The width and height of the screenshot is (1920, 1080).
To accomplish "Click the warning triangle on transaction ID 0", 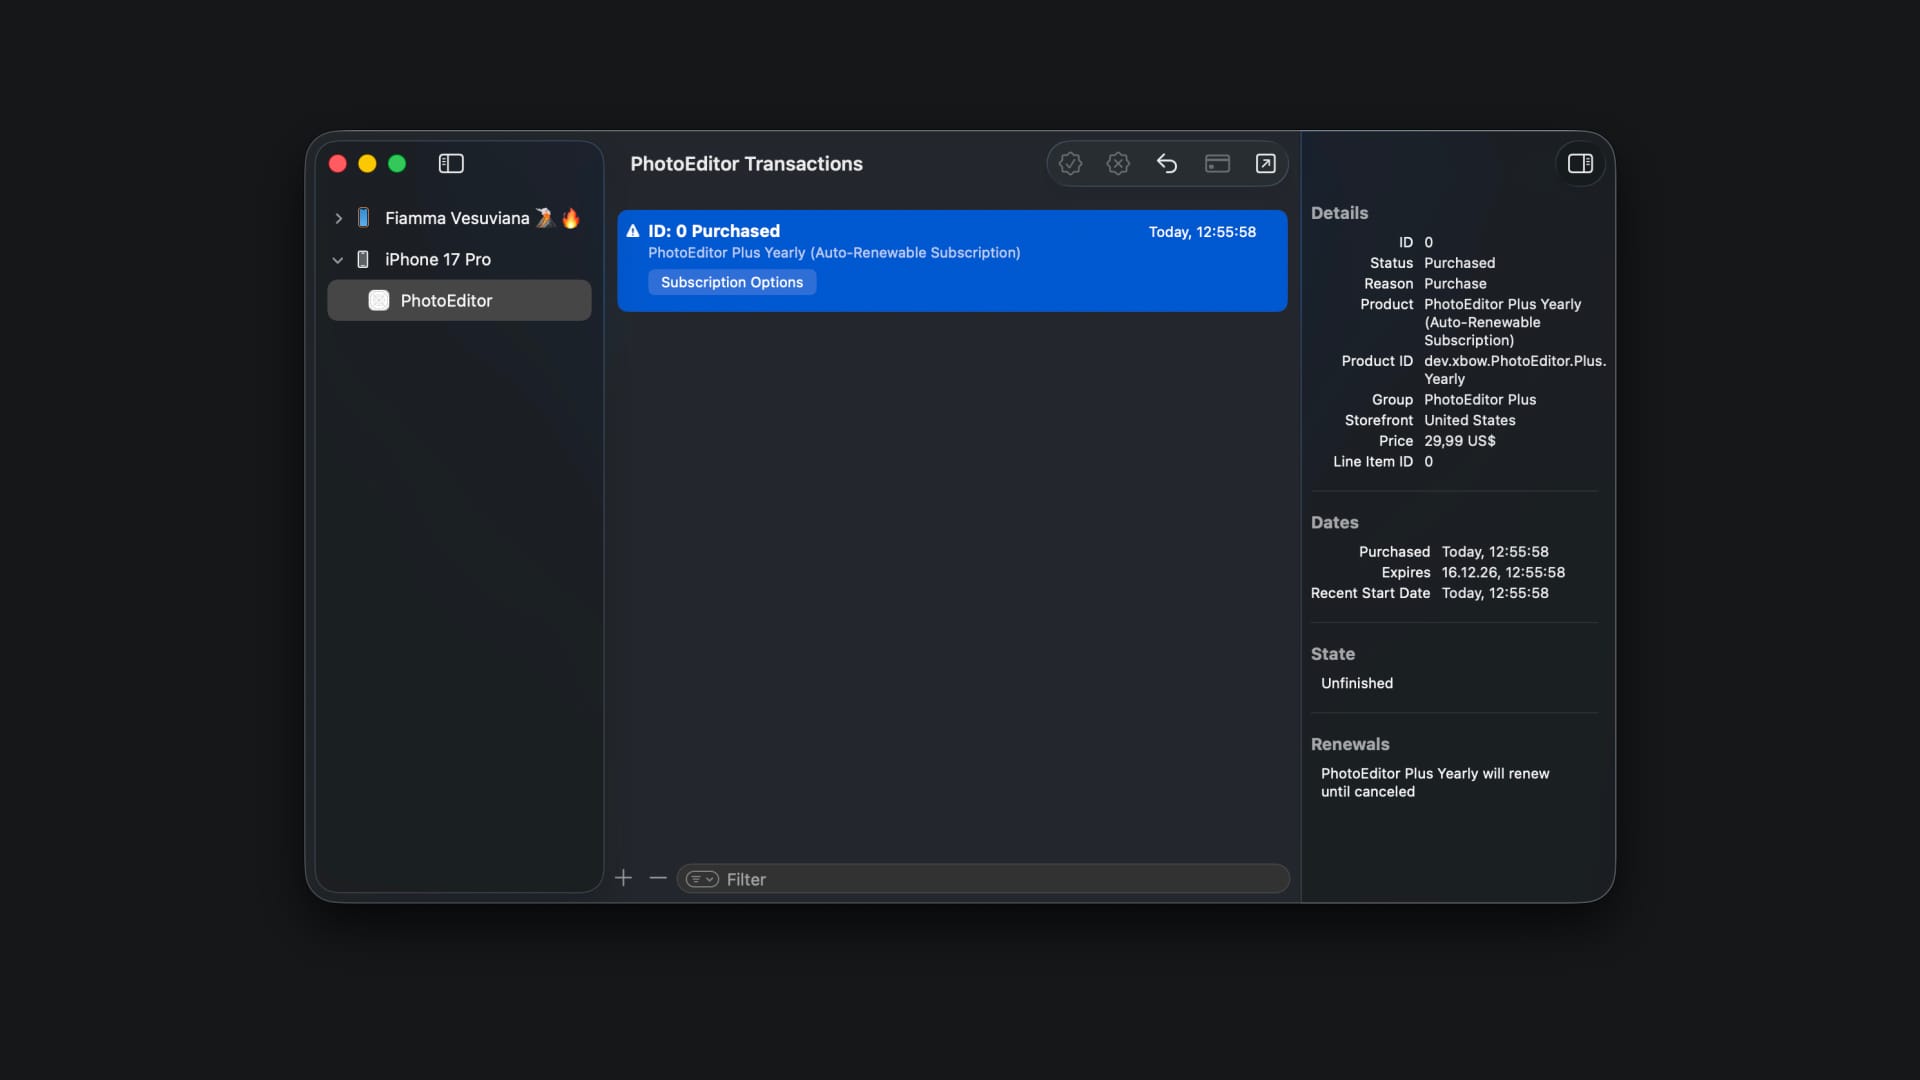I will tap(633, 231).
